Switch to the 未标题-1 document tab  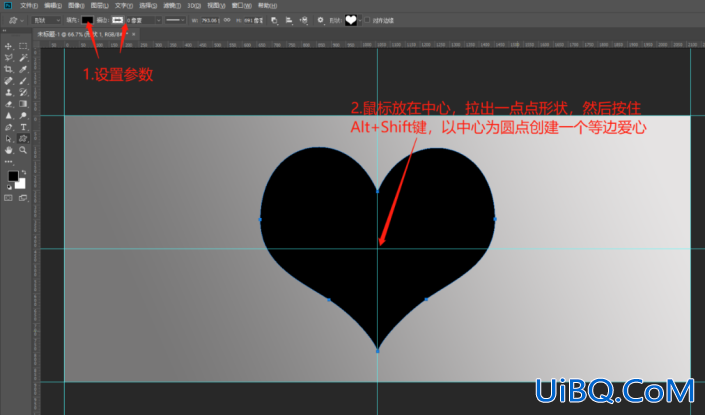coord(82,34)
